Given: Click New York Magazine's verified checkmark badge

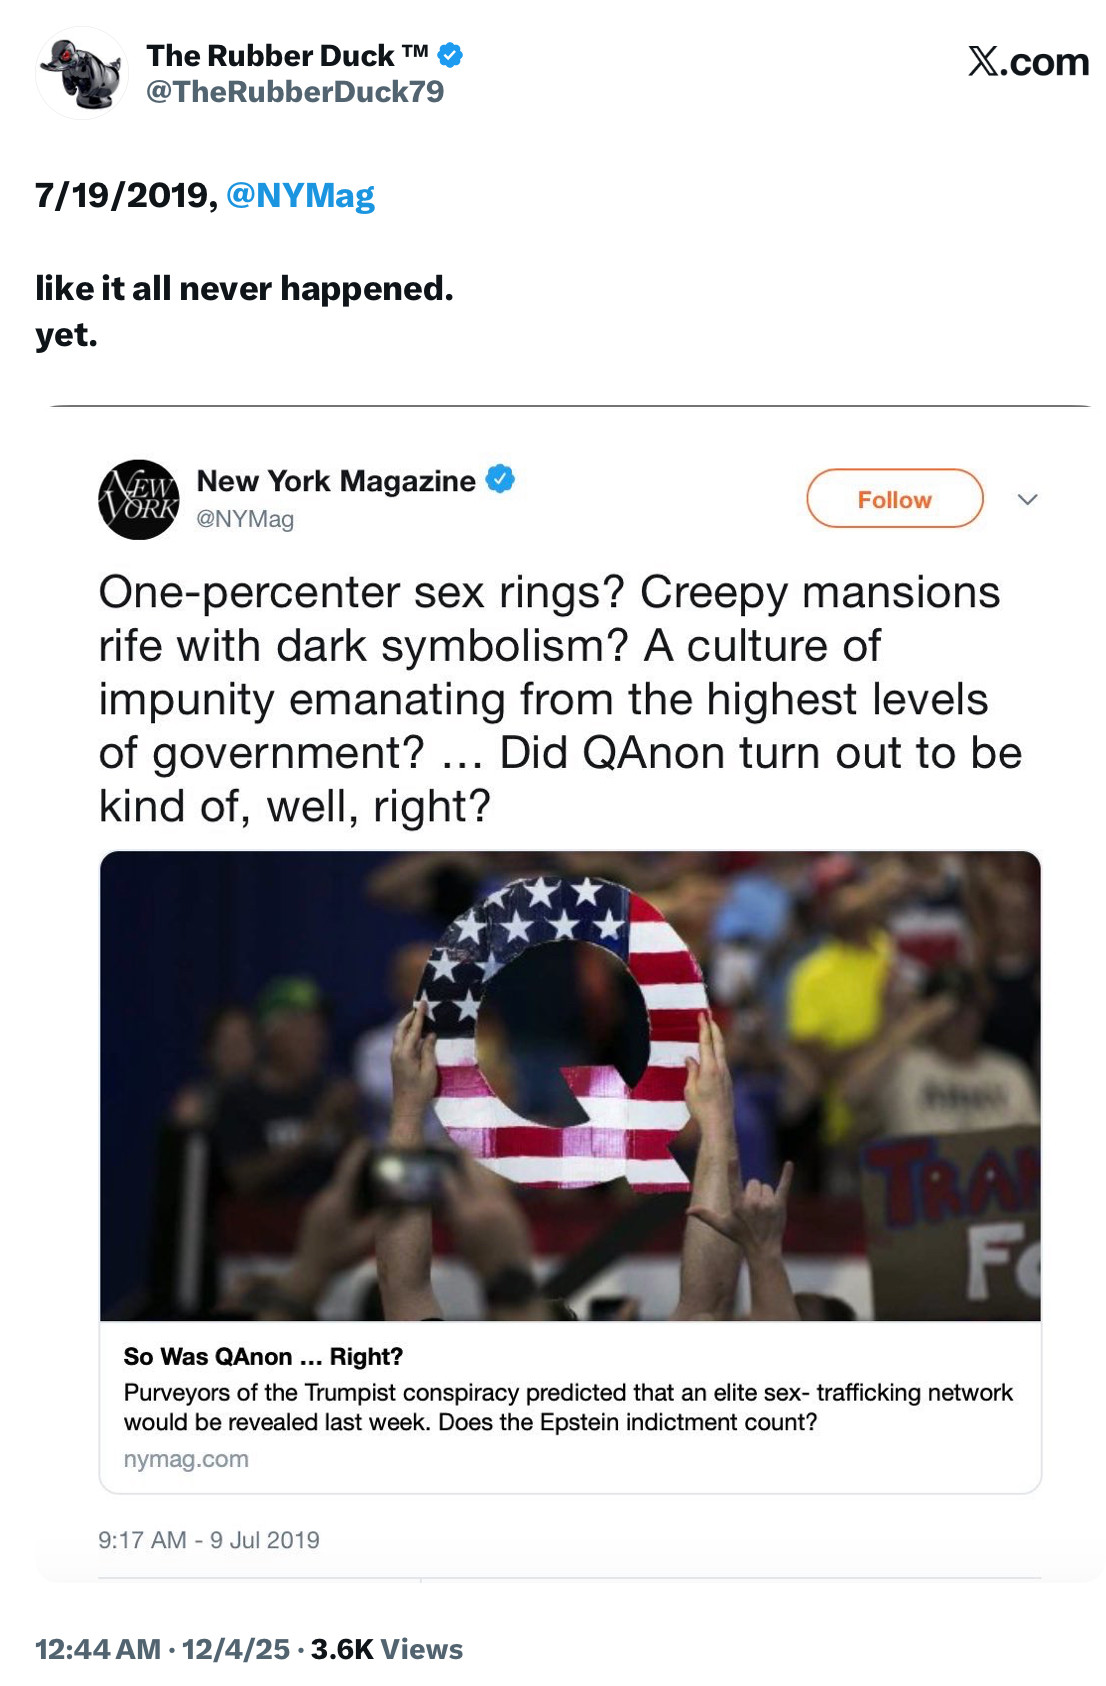Looking at the screenshot, I should (x=500, y=480).
